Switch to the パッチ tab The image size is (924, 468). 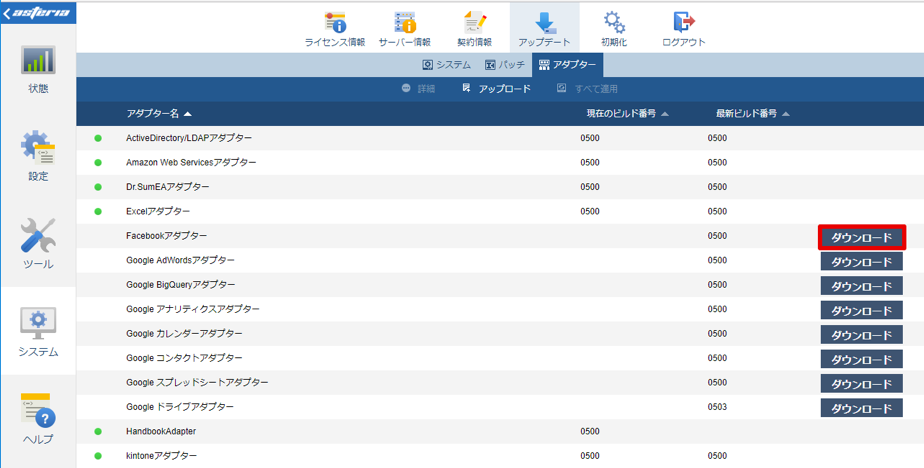(504, 65)
